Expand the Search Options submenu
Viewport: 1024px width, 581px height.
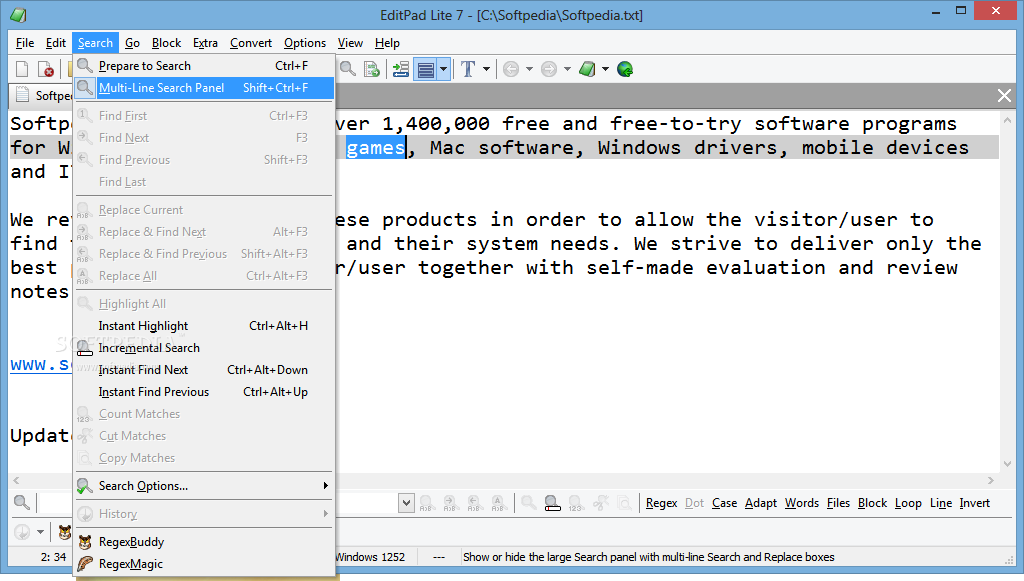coord(204,486)
